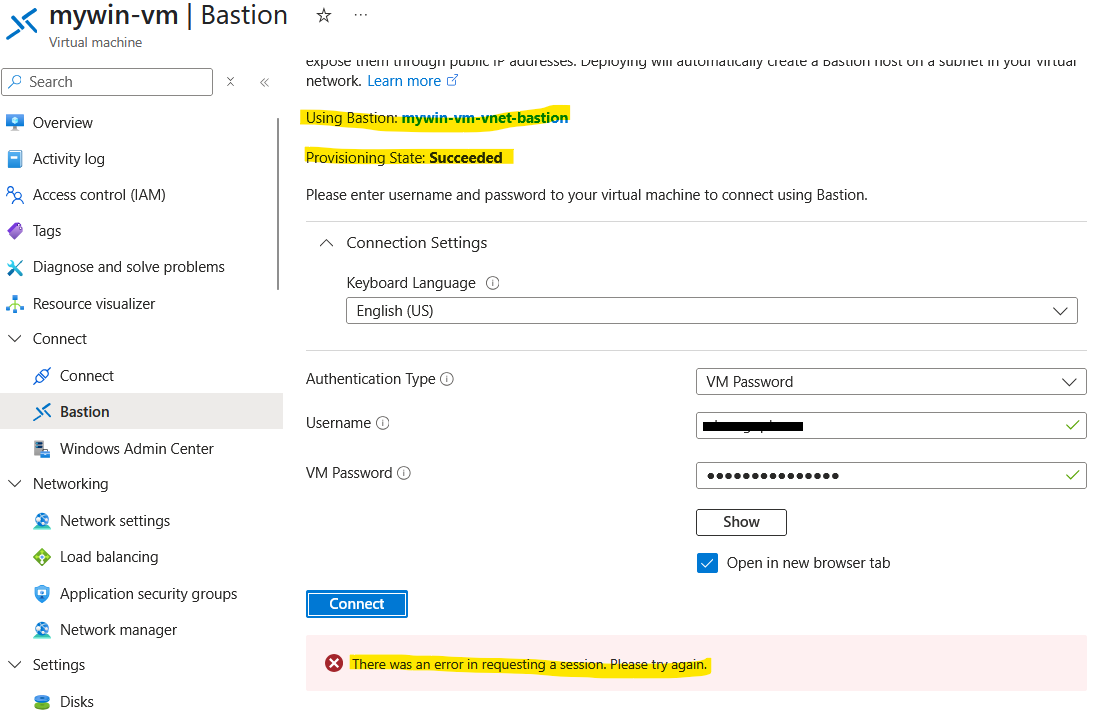
Task: Click the 'Provisioning State: Succeeded' text
Action: pyautogui.click(x=404, y=158)
